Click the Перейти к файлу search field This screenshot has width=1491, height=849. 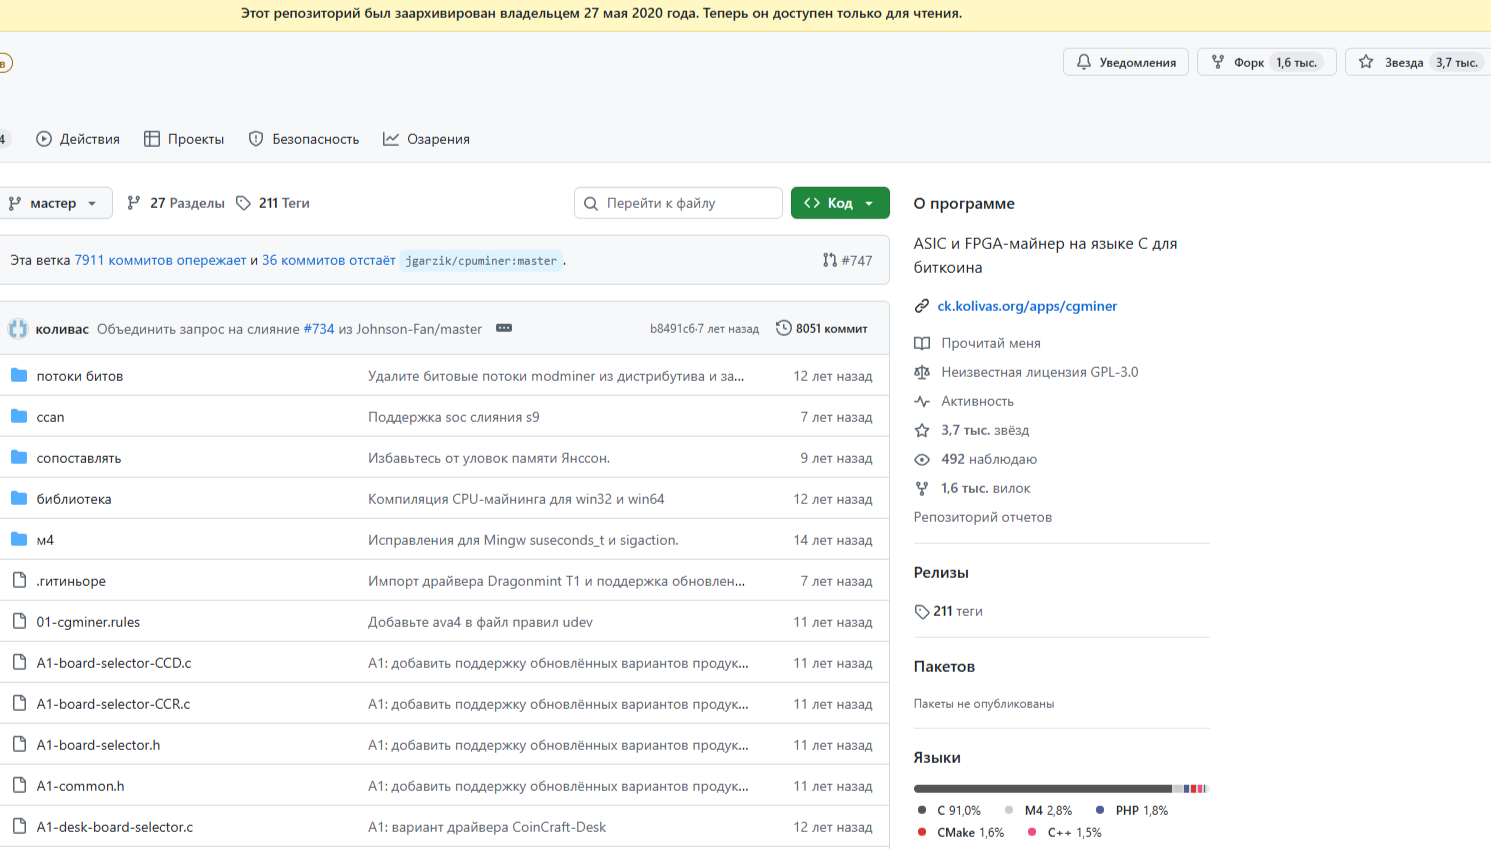click(690, 203)
